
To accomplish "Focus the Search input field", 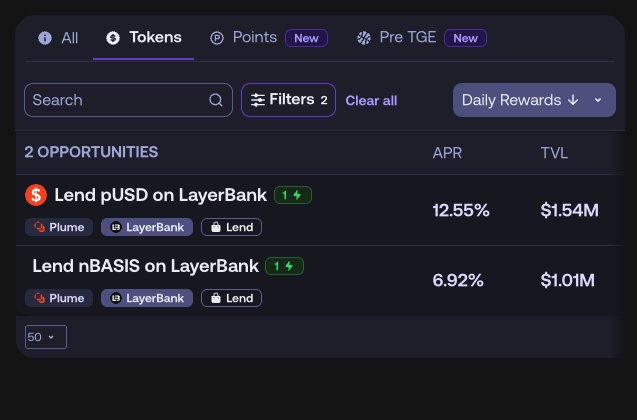I will click(115, 100).
